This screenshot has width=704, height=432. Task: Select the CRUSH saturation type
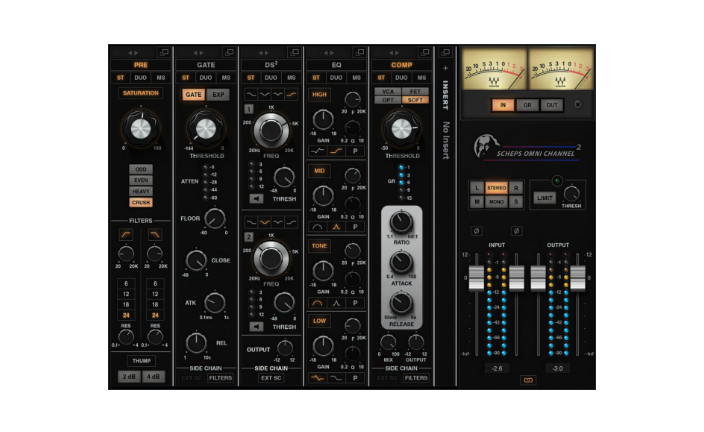click(x=141, y=203)
